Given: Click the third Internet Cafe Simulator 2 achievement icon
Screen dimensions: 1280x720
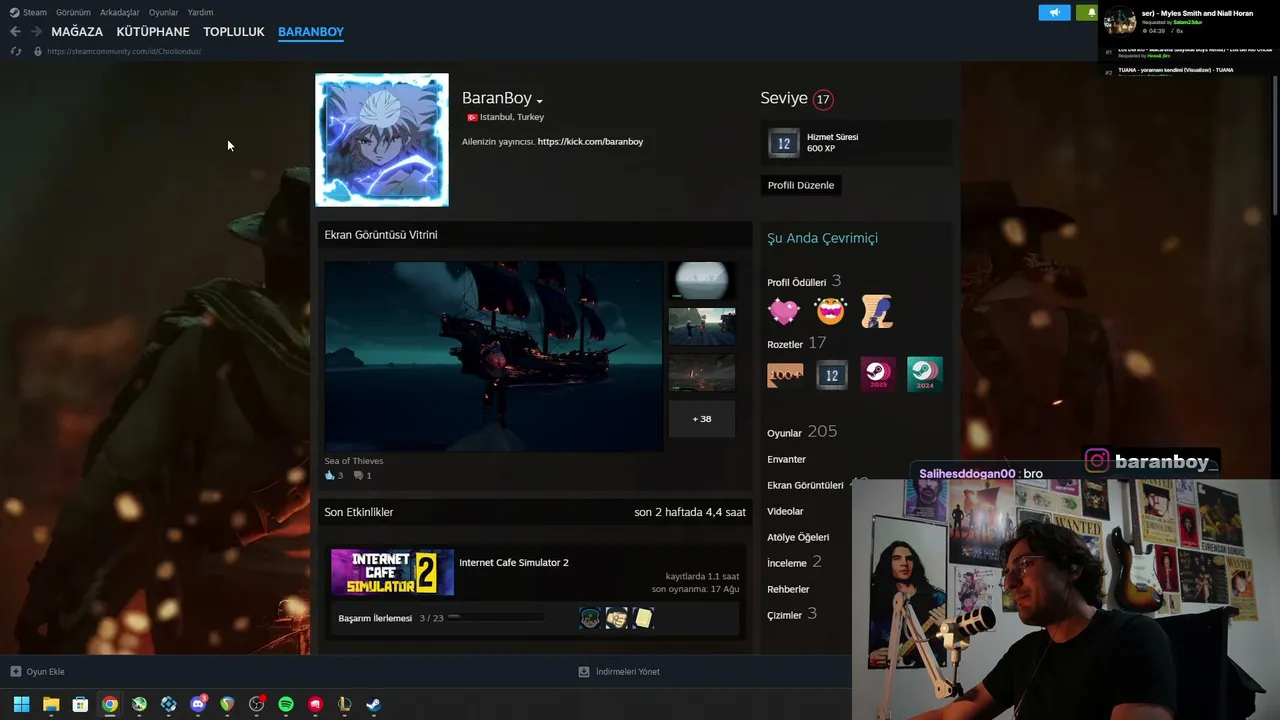Looking at the screenshot, I should [643, 618].
